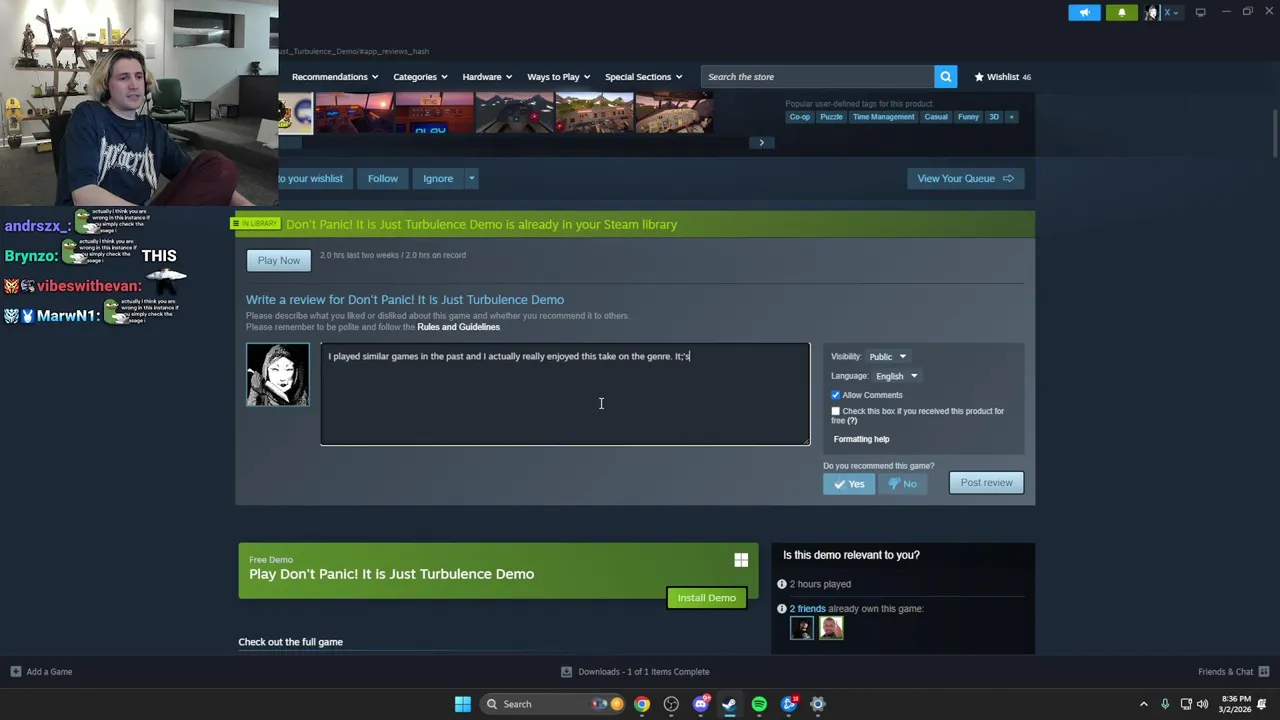The height and width of the screenshot is (720, 1280).
Task: Open the Friends & Chat icon
Action: [1264, 672]
